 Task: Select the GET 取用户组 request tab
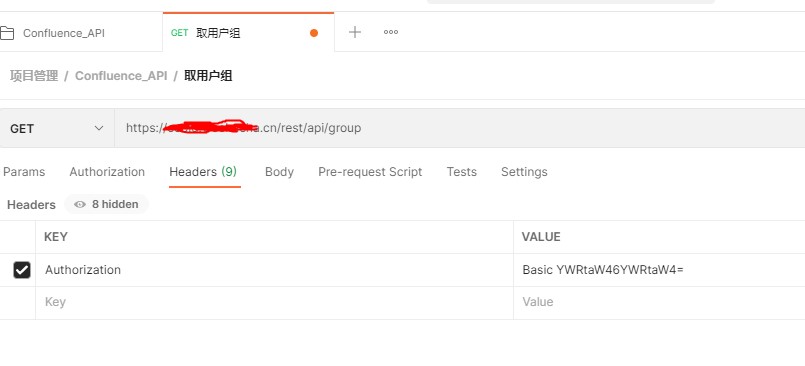248,33
